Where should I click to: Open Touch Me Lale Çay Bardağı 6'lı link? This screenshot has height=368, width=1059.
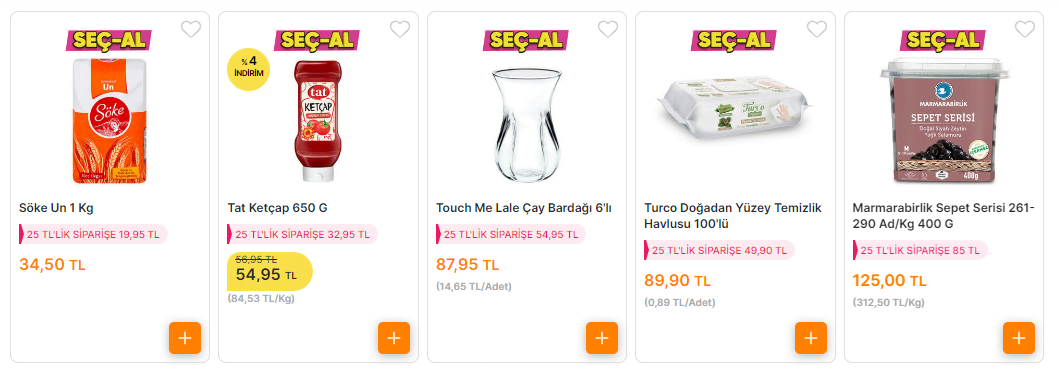524,208
